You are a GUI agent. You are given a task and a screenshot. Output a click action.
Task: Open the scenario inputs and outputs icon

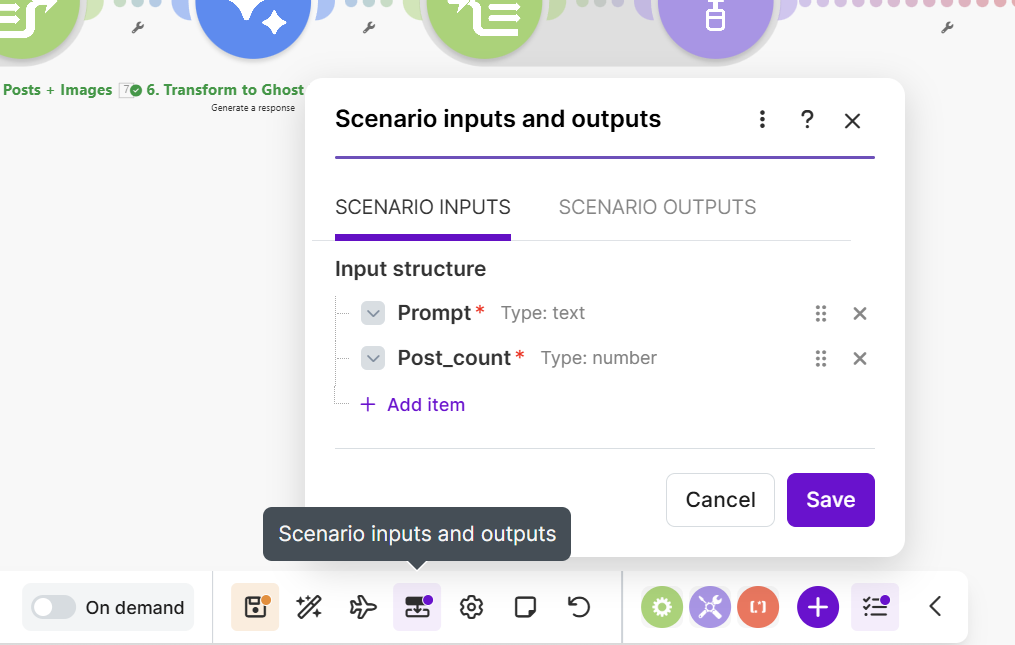[x=417, y=607]
